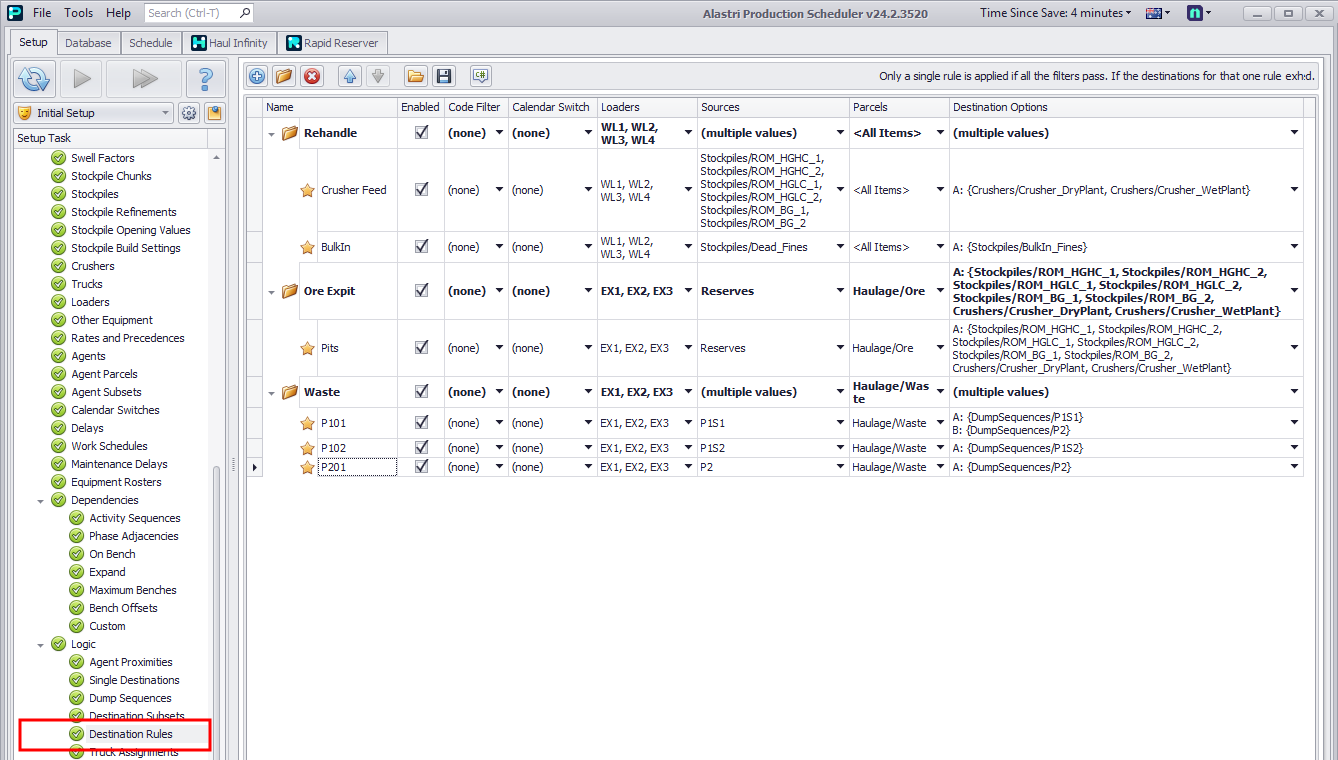
Task: Click the blue question mark help icon
Action: point(205,78)
